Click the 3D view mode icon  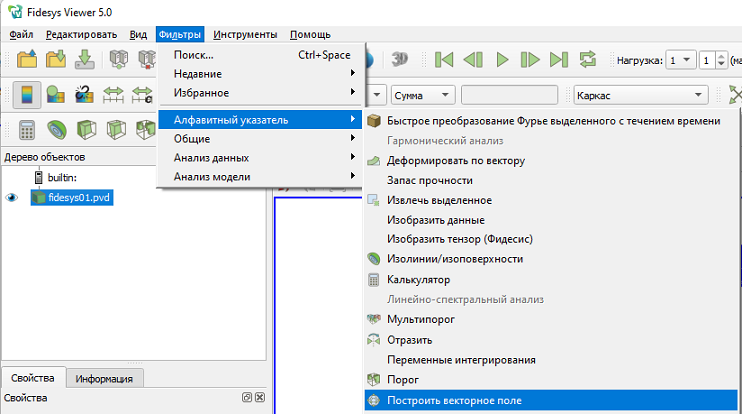(400, 59)
